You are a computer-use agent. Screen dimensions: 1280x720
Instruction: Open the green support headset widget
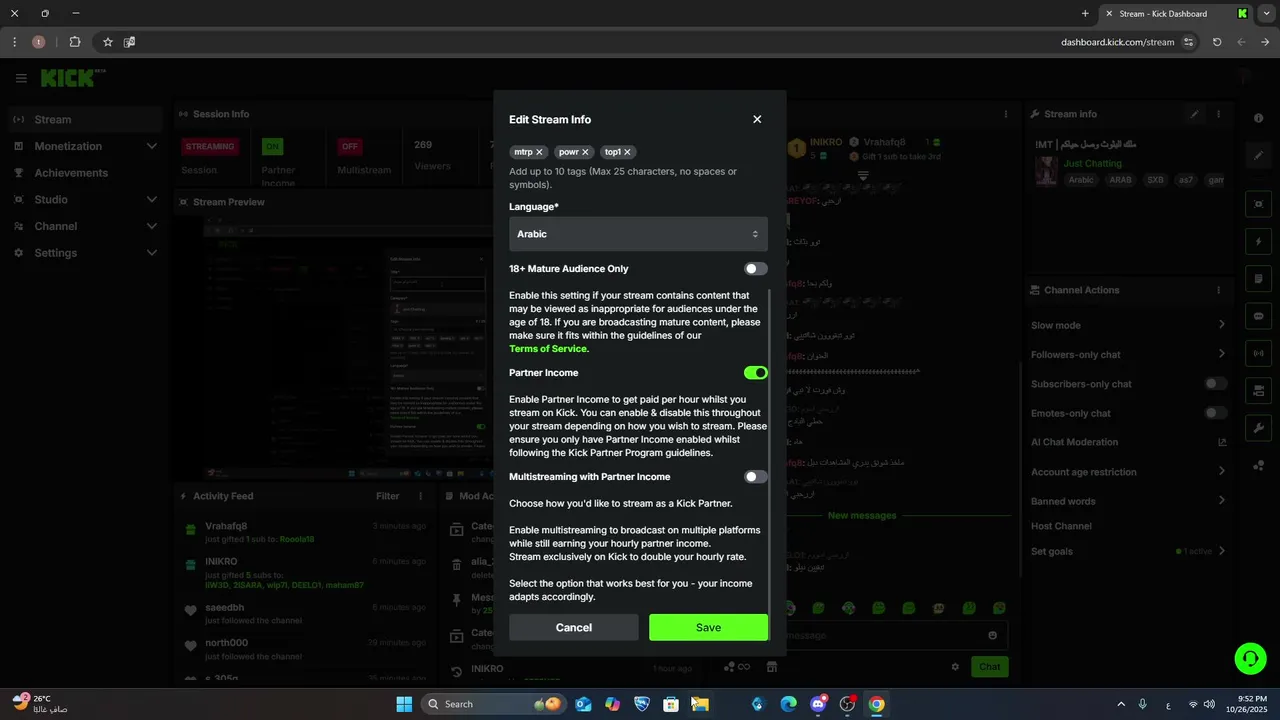(1250, 658)
